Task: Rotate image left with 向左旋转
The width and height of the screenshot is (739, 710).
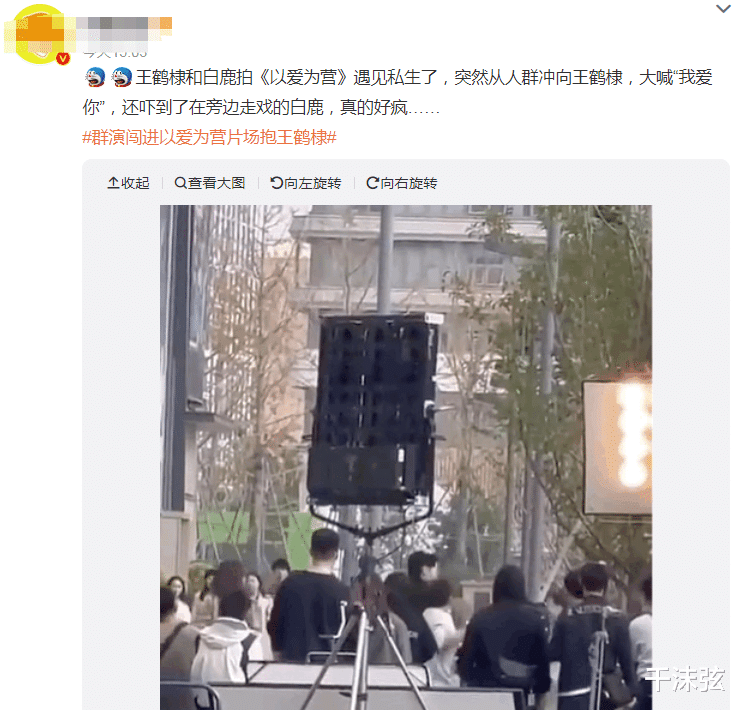Action: tap(306, 183)
